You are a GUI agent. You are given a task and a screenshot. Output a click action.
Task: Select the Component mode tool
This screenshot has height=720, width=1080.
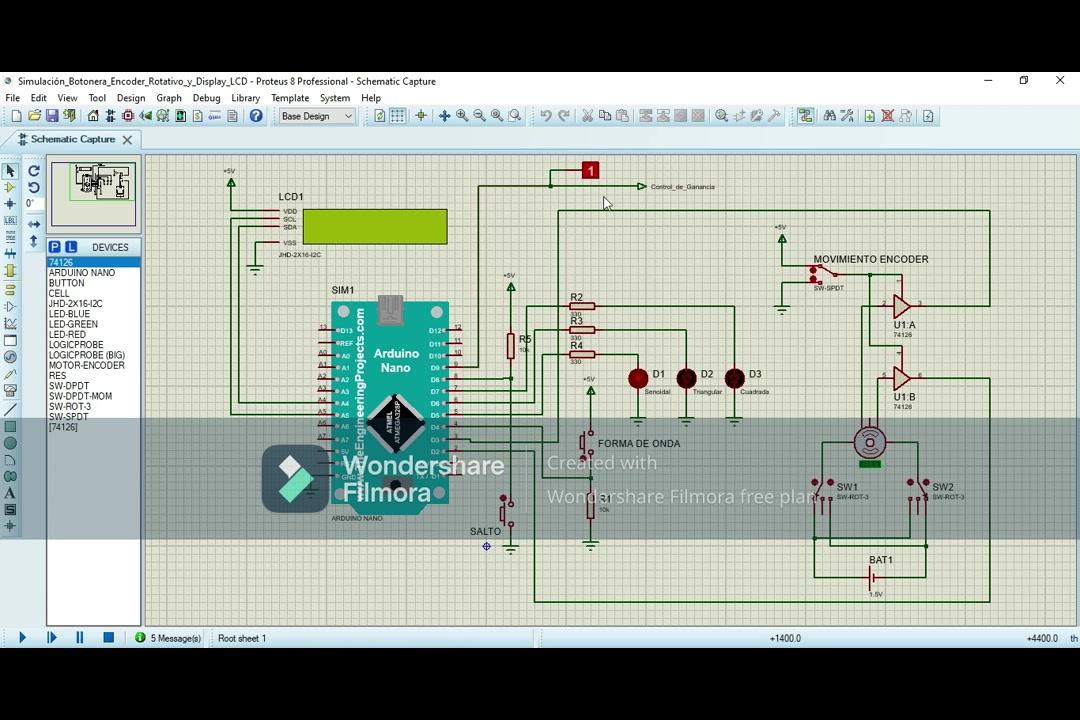pyautogui.click(x=10, y=187)
